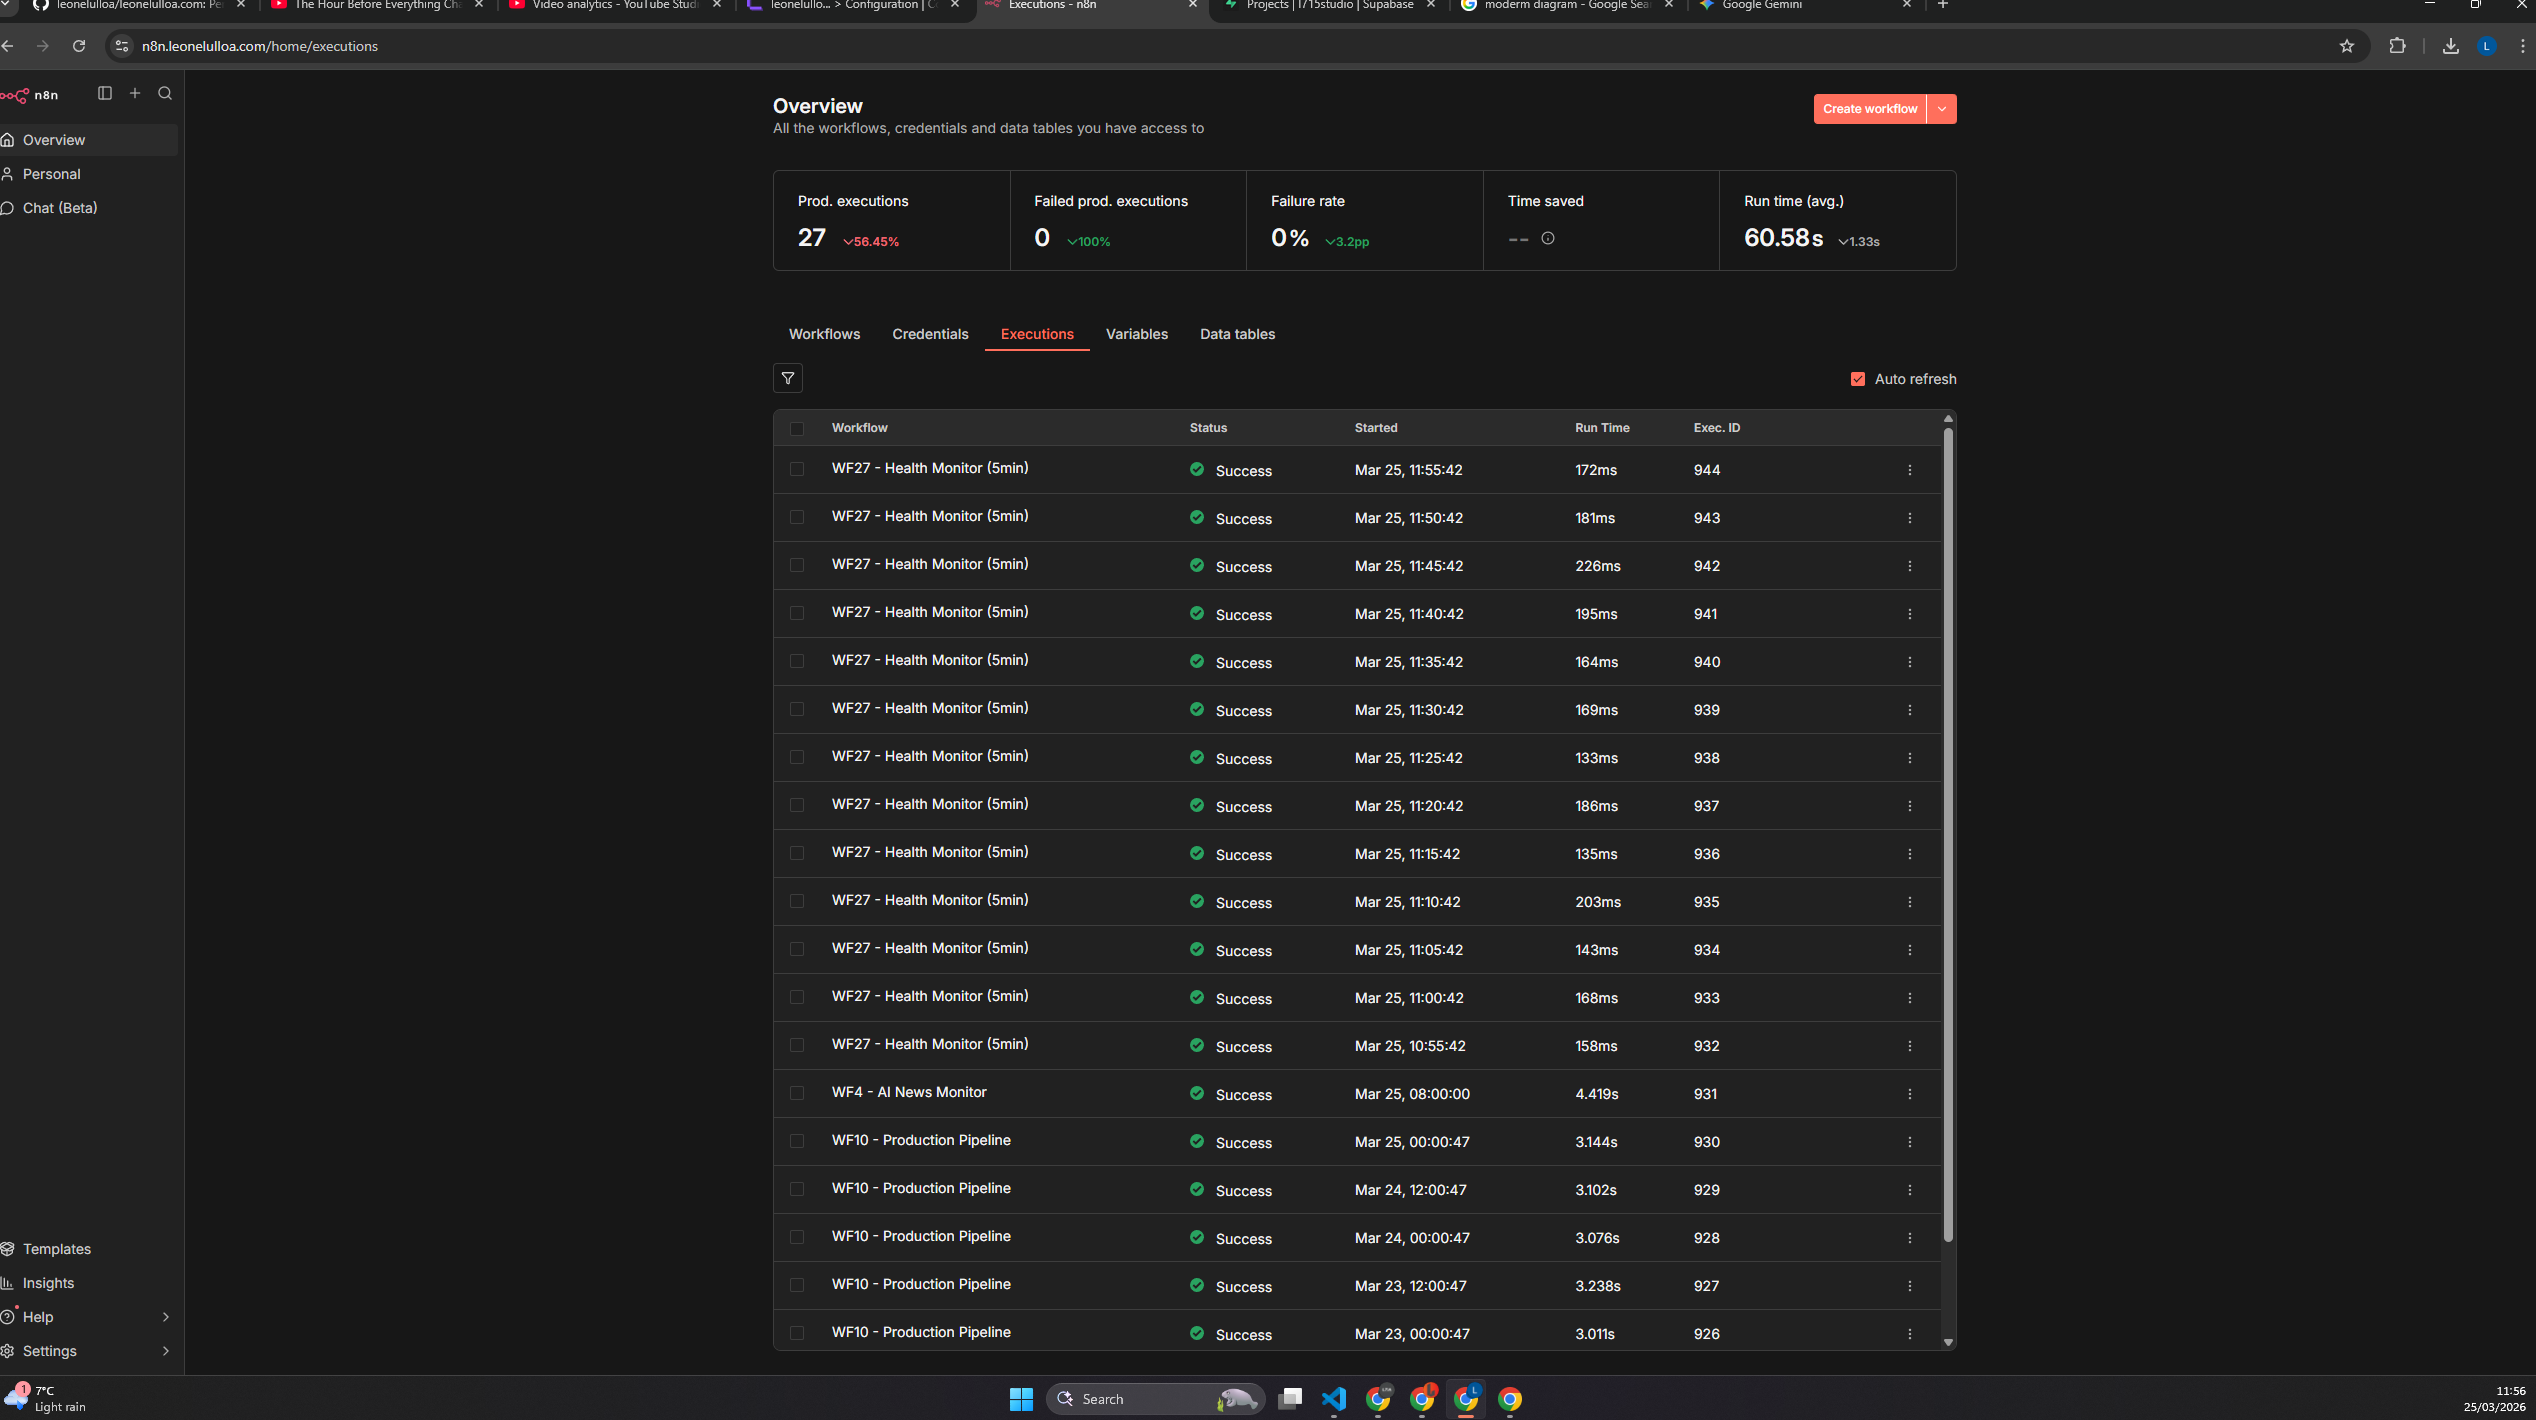Open the sidebar search
This screenshot has width=2536, height=1420.
(164, 93)
